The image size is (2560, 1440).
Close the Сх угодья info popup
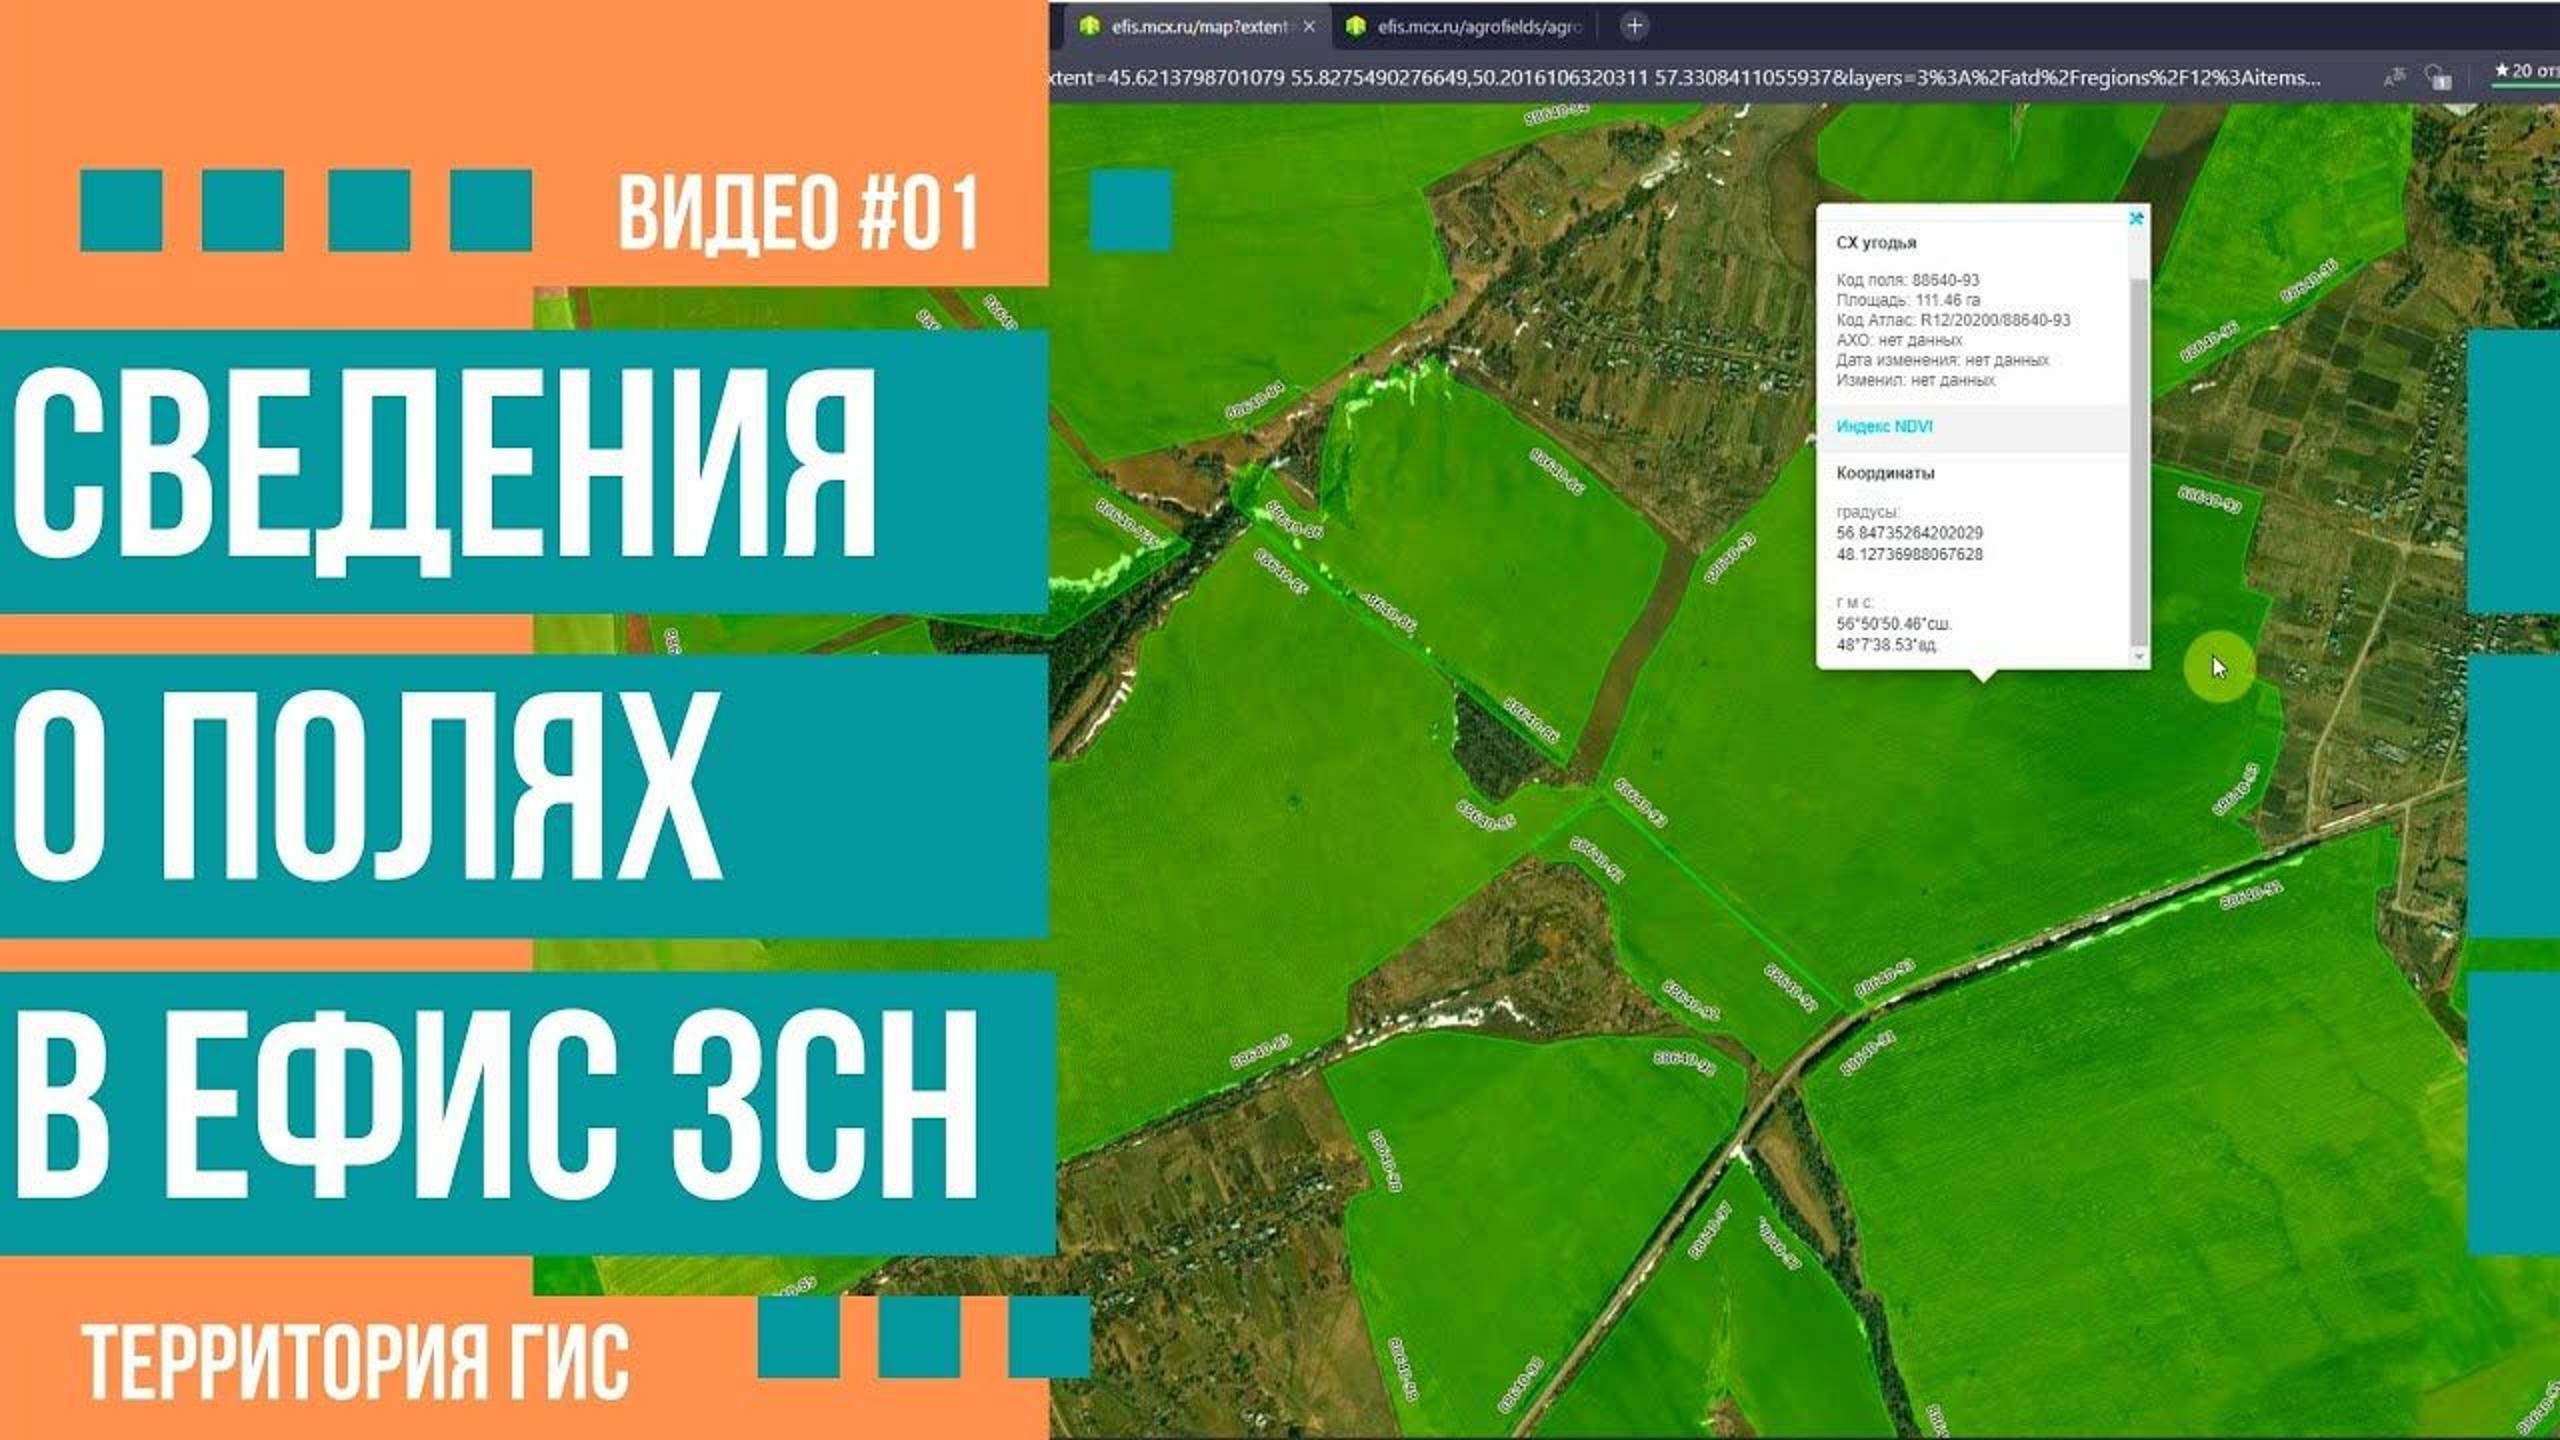pyautogui.click(x=2136, y=218)
